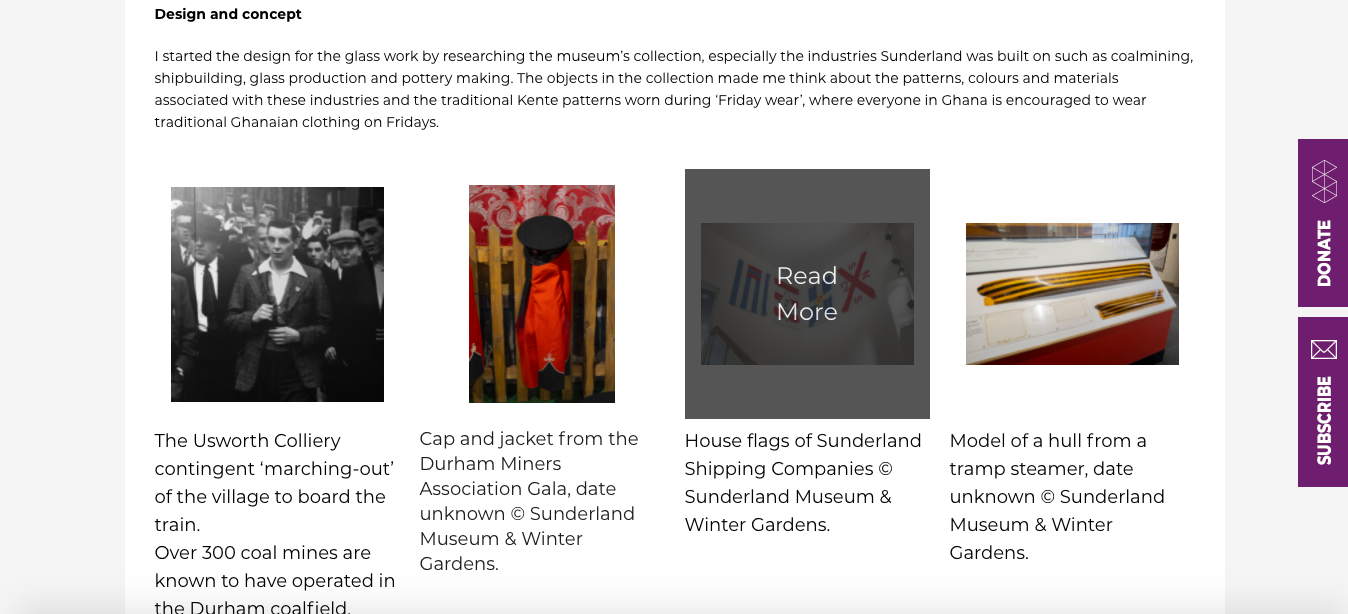The height and width of the screenshot is (614, 1348).
Task: Click Read More on the house flags image
Action: tap(807, 294)
